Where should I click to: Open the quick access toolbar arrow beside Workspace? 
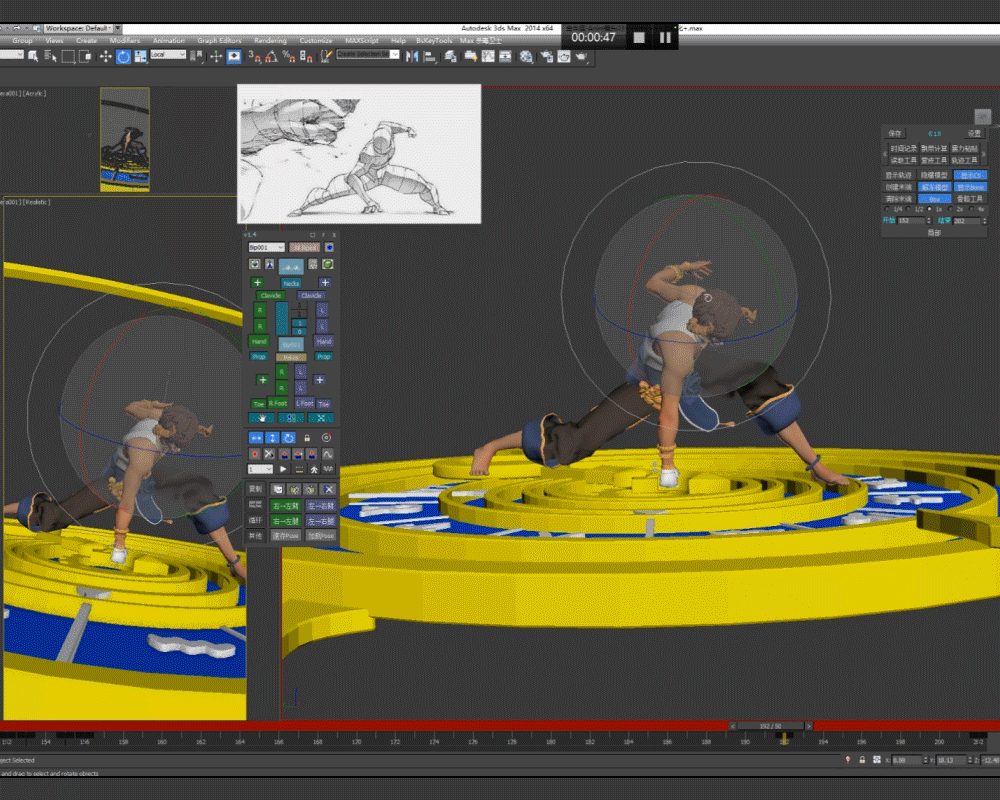(x=118, y=28)
